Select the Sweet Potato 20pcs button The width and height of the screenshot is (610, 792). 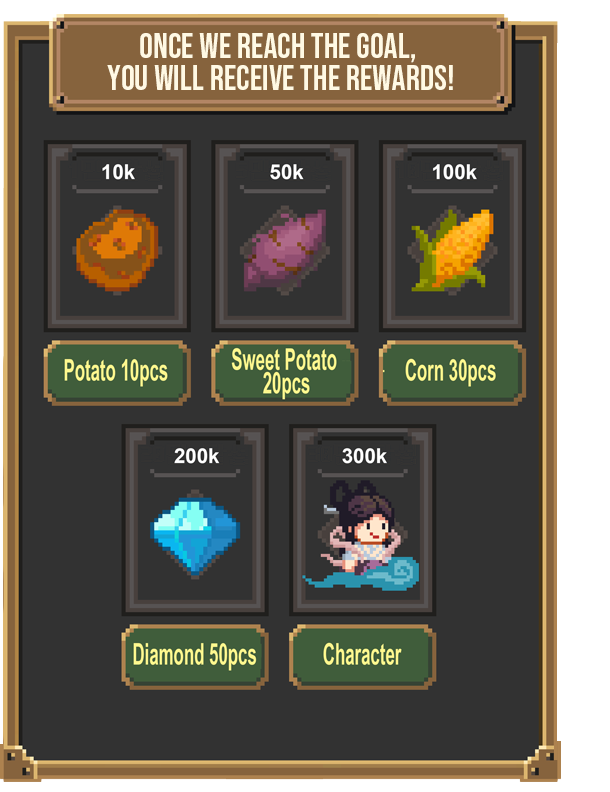285,373
